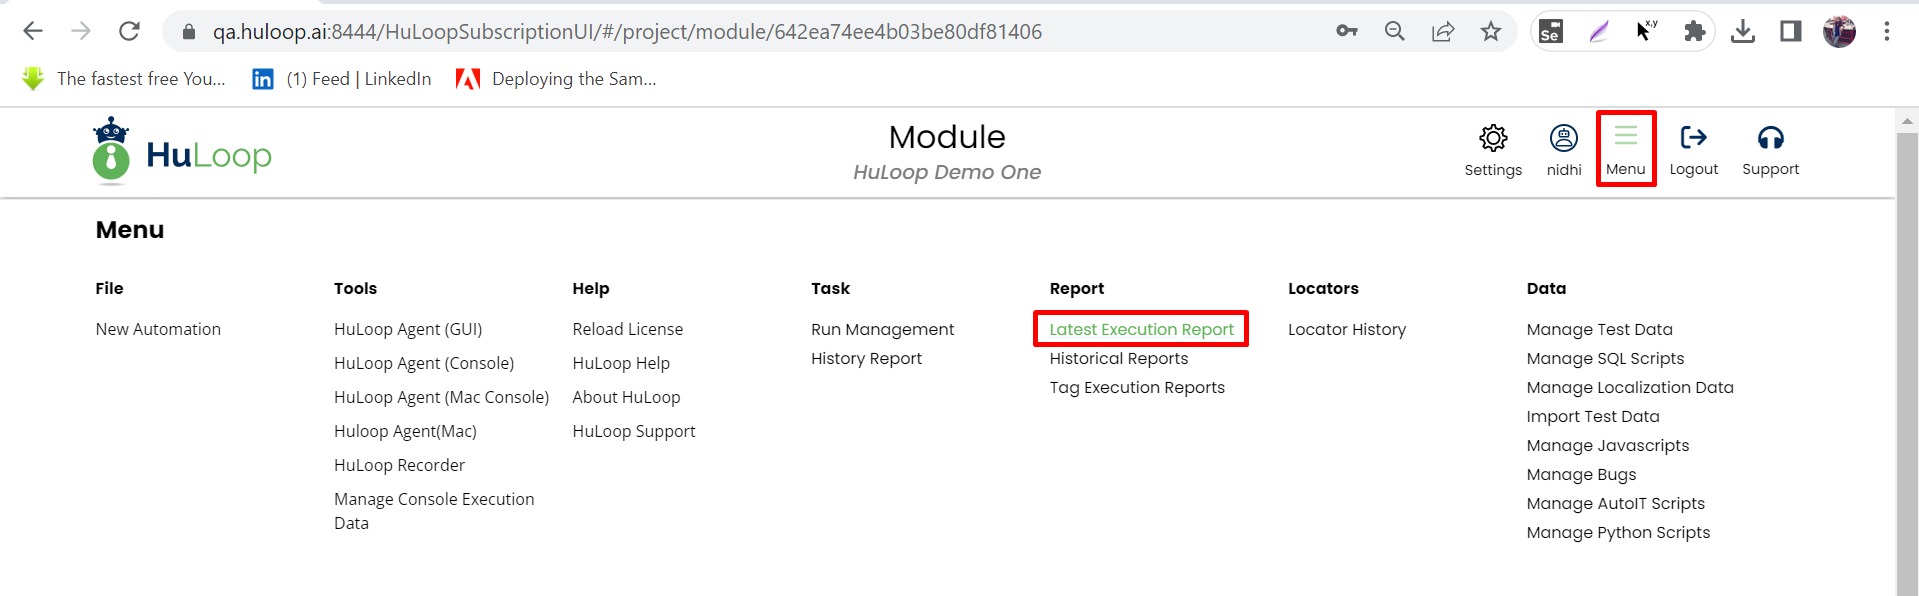1919x596 pixels.
Task: Click the browser address bar URL
Action: click(x=626, y=32)
